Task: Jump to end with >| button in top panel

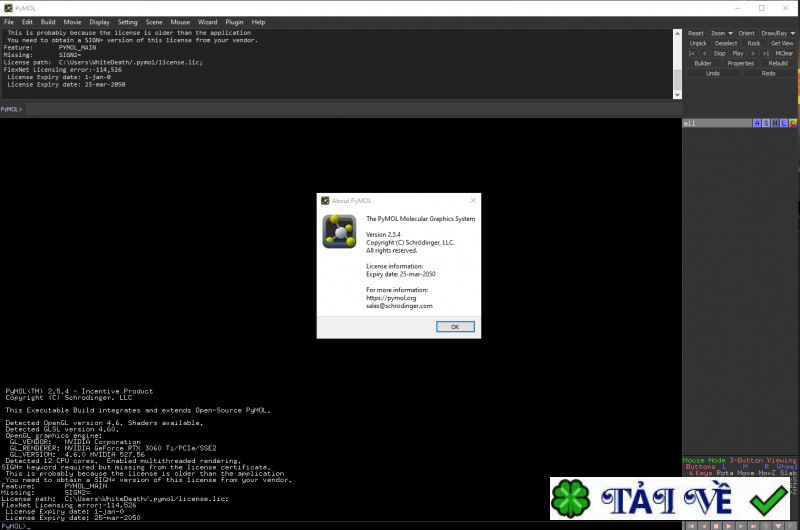Action: coord(765,54)
